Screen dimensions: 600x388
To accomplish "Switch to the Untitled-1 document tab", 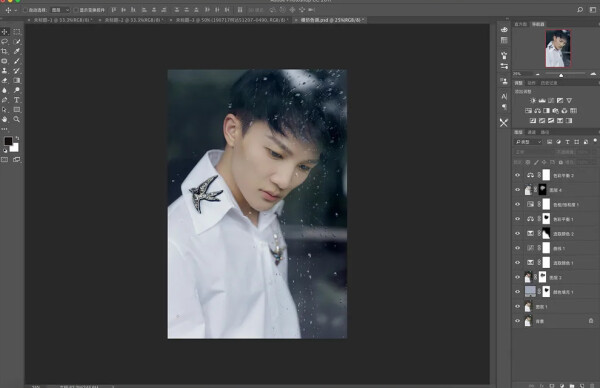I will tap(62, 20).
